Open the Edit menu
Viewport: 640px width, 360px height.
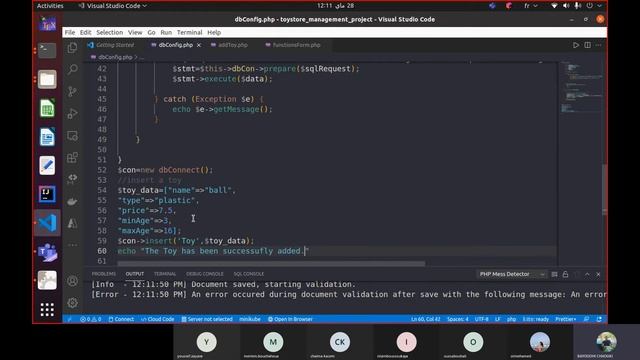tap(85, 32)
